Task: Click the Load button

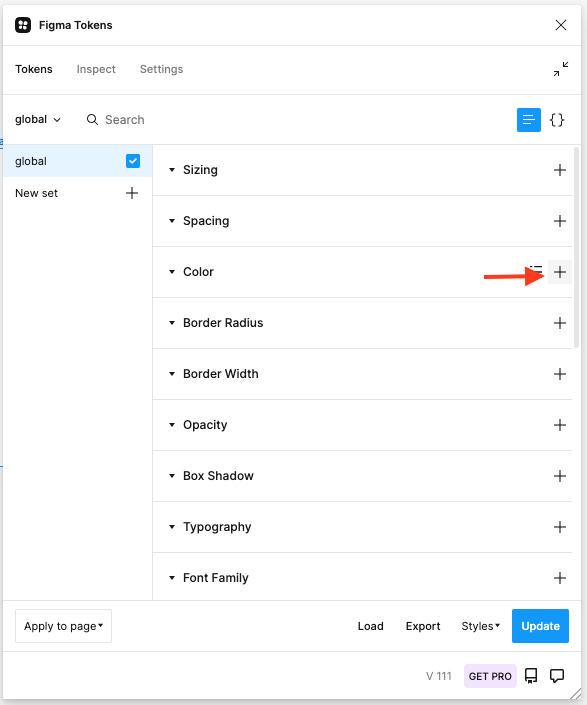Action: (370, 626)
